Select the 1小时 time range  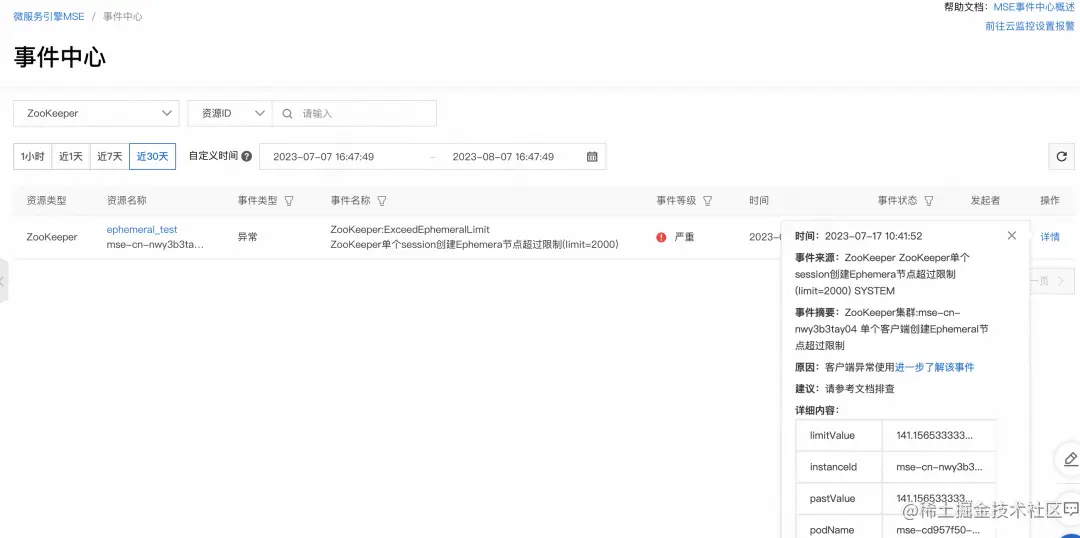32,156
